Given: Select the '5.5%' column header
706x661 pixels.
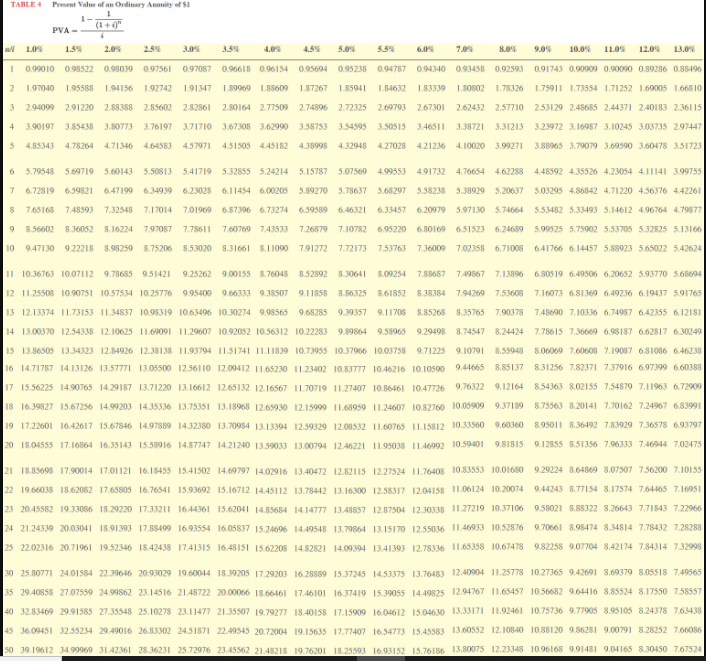Looking at the screenshot, I should (386, 49).
